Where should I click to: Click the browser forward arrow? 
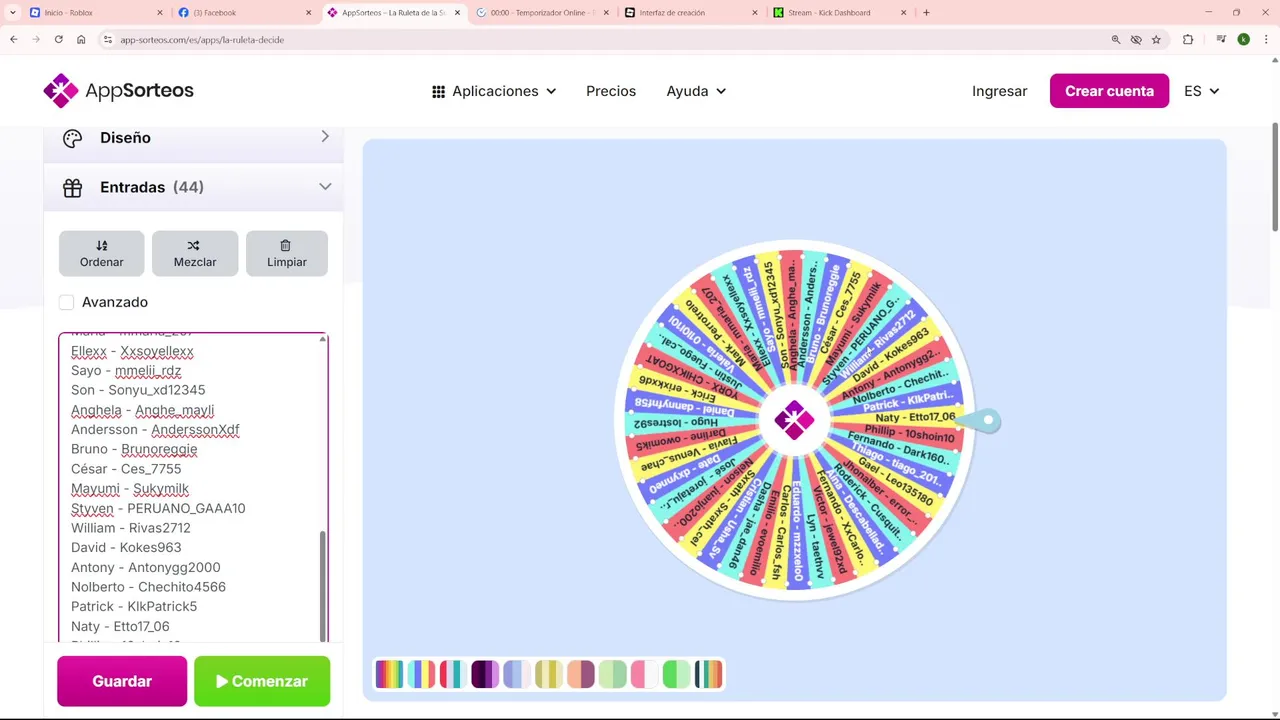click(36, 39)
